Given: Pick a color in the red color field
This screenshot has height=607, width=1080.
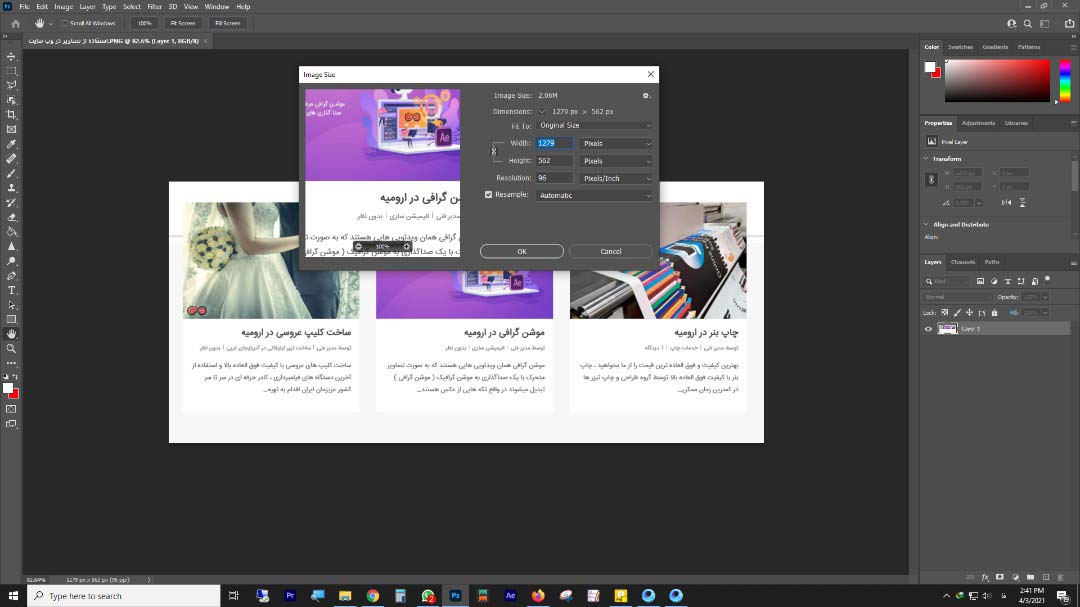Looking at the screenshot, I should click(x=997, y=81).
